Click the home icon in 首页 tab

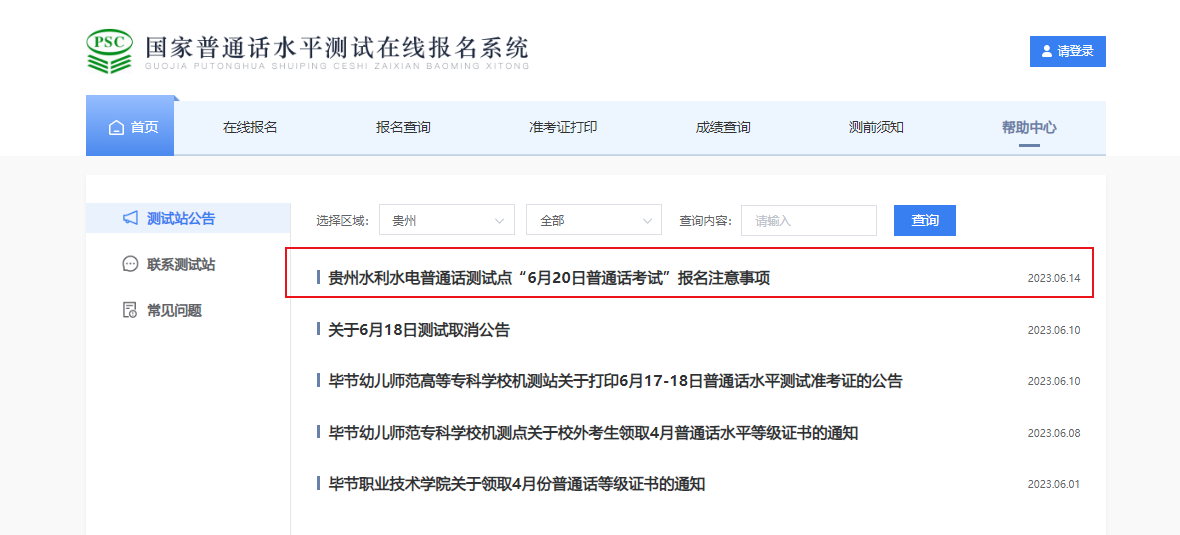[116, 128]
